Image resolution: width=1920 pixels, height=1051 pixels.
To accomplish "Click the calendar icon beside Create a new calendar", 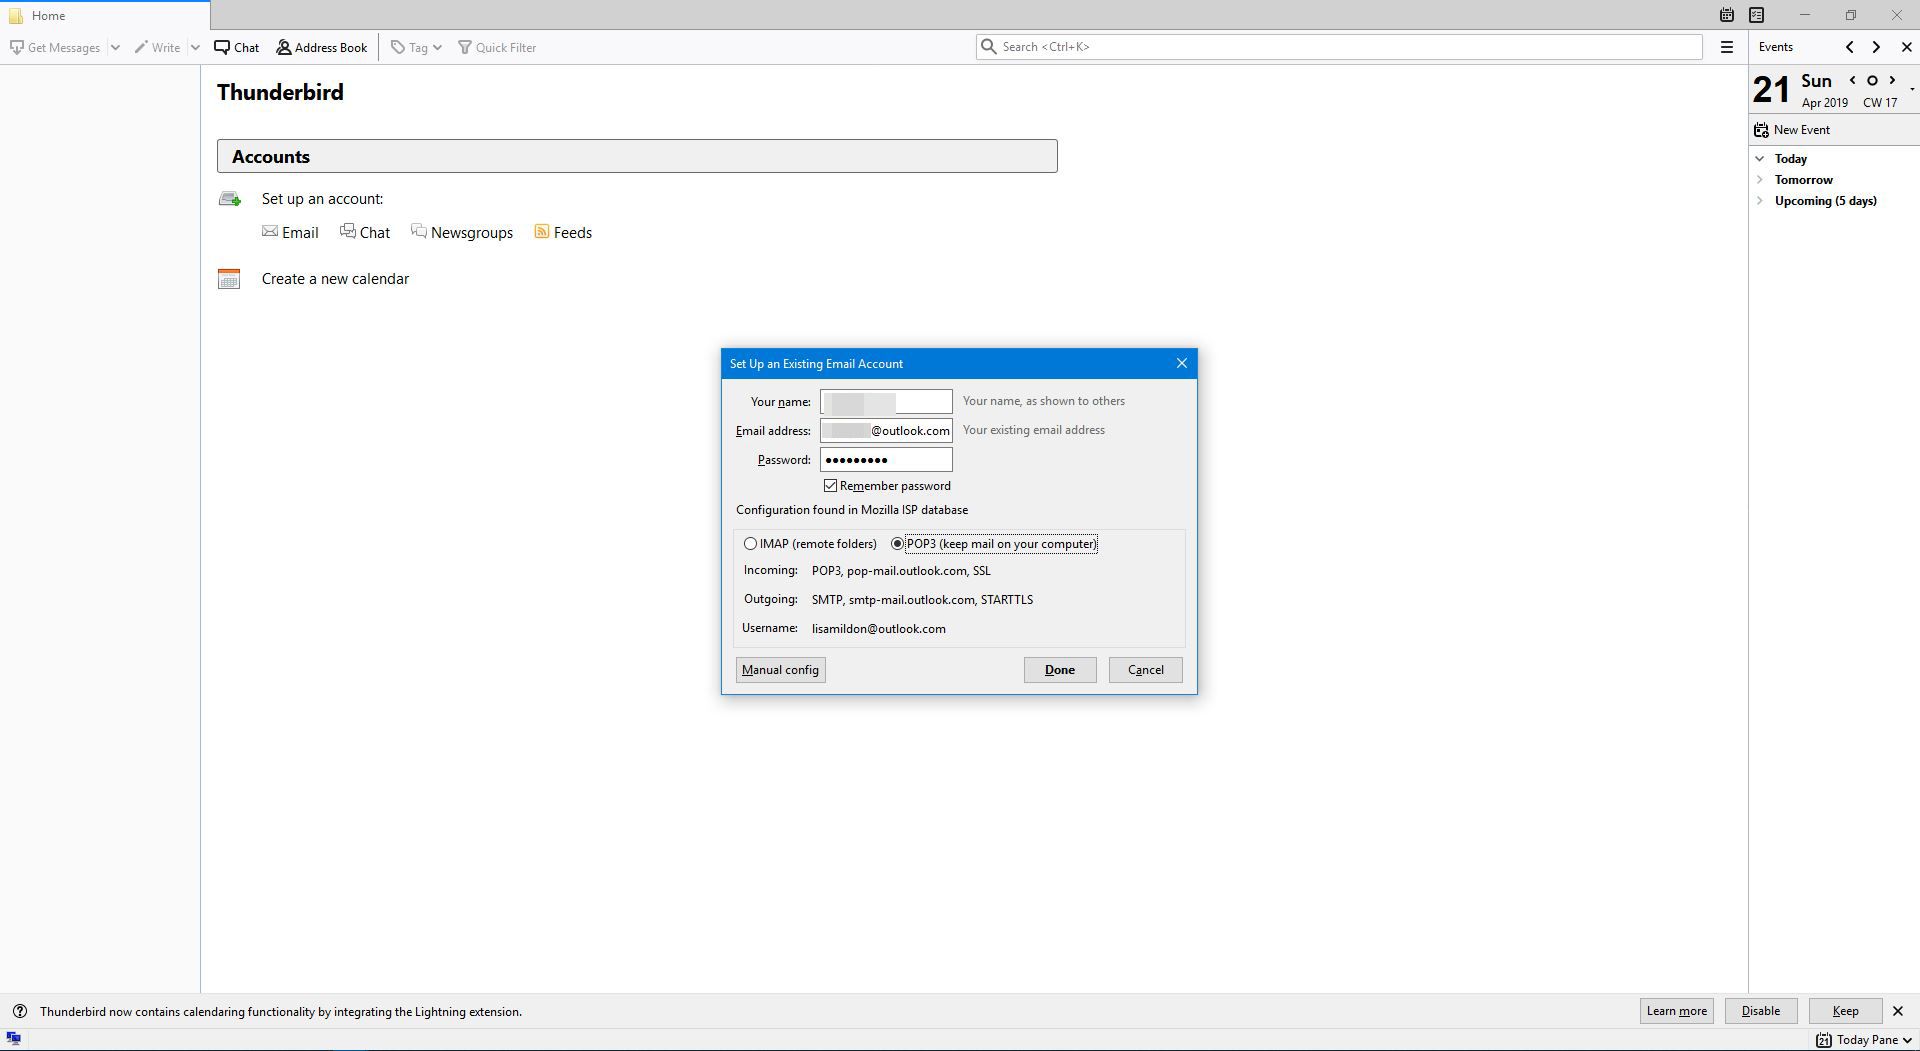I will 229,279.
